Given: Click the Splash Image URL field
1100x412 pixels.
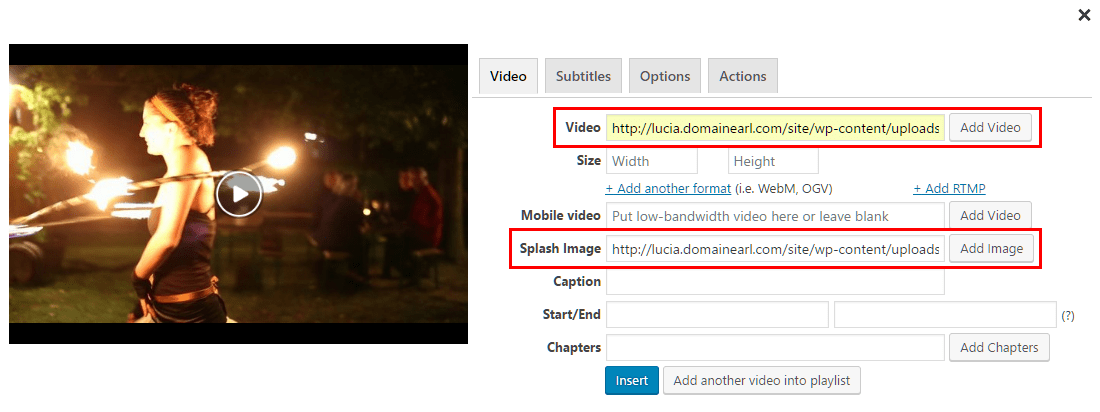Looking at the screenshot, I should (x=775, y=248).
